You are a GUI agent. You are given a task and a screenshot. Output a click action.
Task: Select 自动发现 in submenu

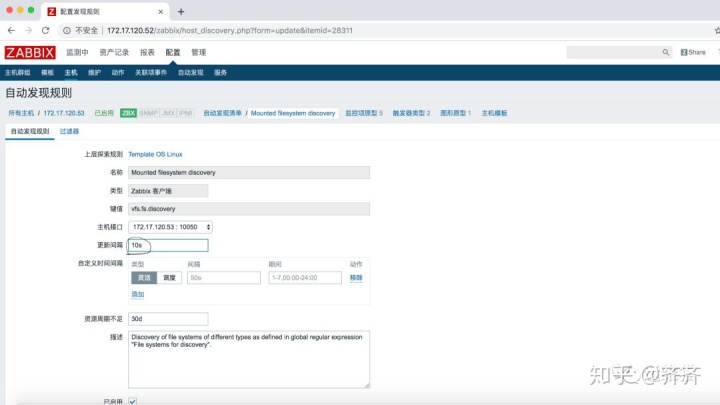click(x=191, y=73)
